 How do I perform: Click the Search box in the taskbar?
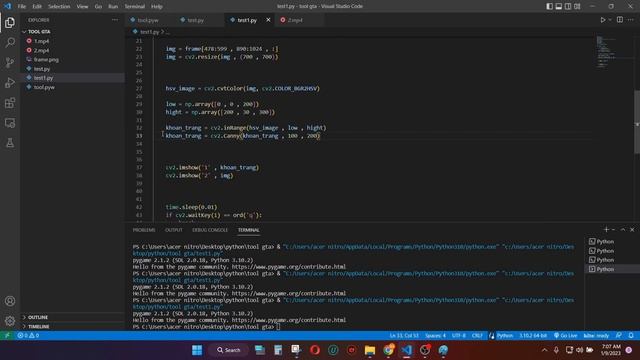click(x=229, y=350)
